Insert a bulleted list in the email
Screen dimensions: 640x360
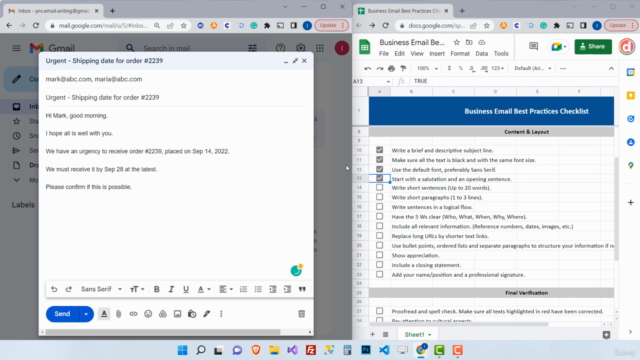pos(258,289)
